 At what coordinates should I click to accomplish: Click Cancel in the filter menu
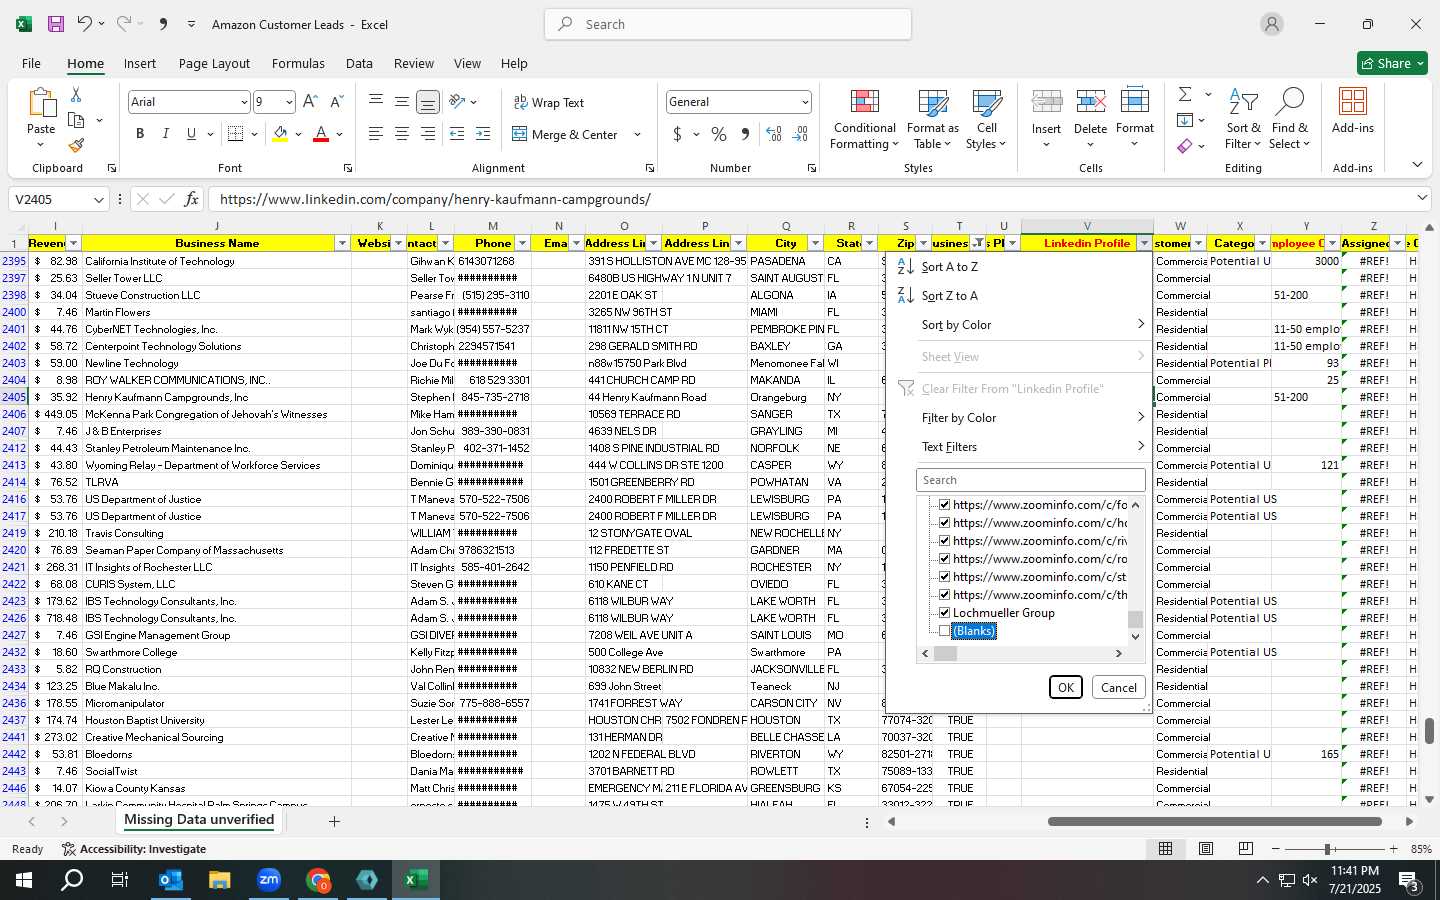point(1119,687)
